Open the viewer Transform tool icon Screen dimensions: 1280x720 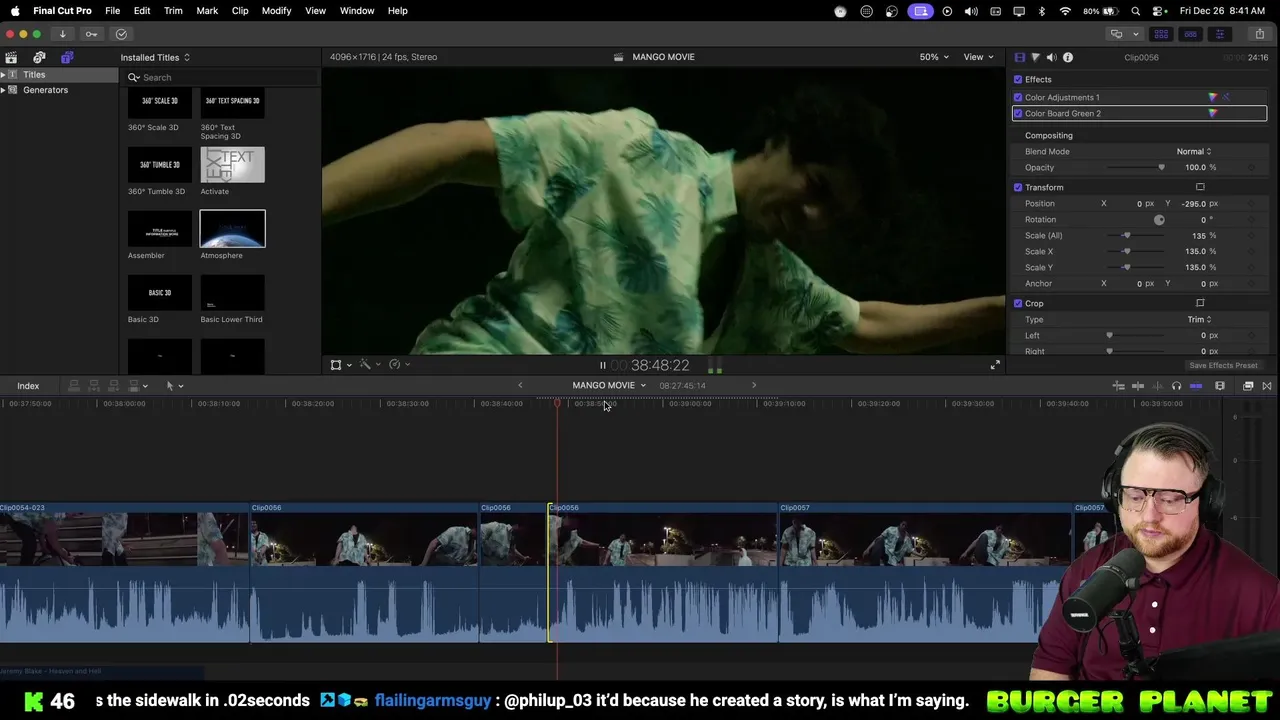point(336,365)
